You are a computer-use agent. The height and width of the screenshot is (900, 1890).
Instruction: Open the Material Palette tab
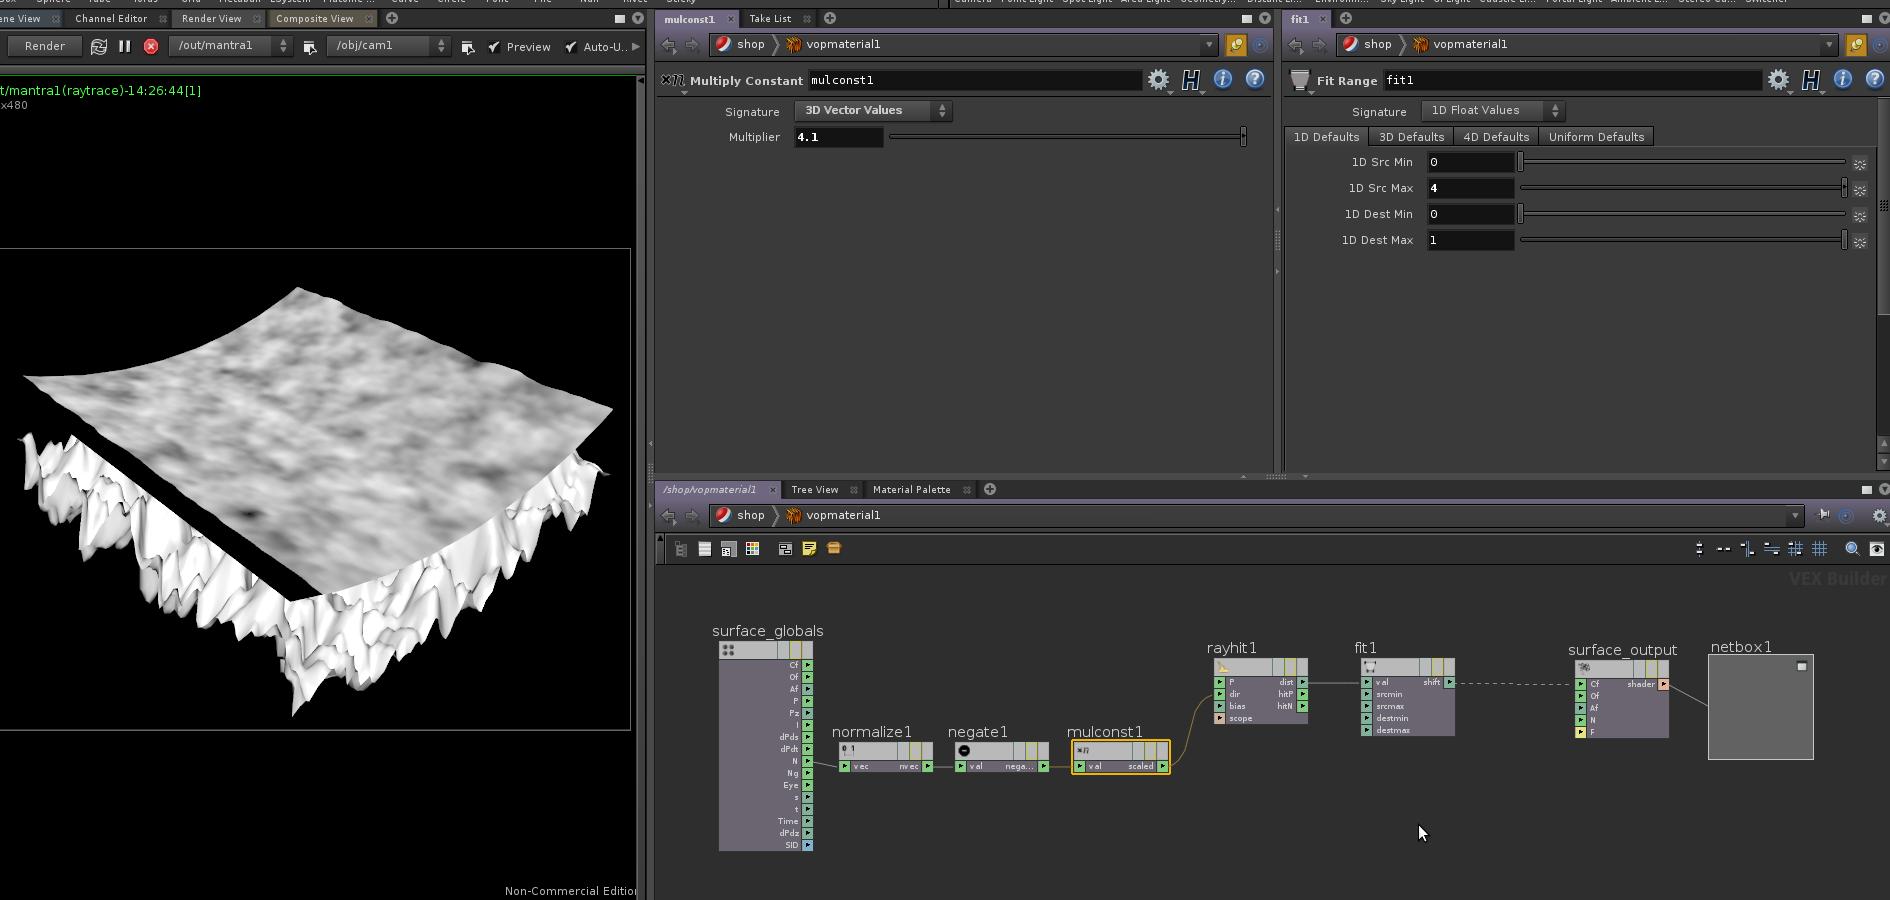coord(911,490)
